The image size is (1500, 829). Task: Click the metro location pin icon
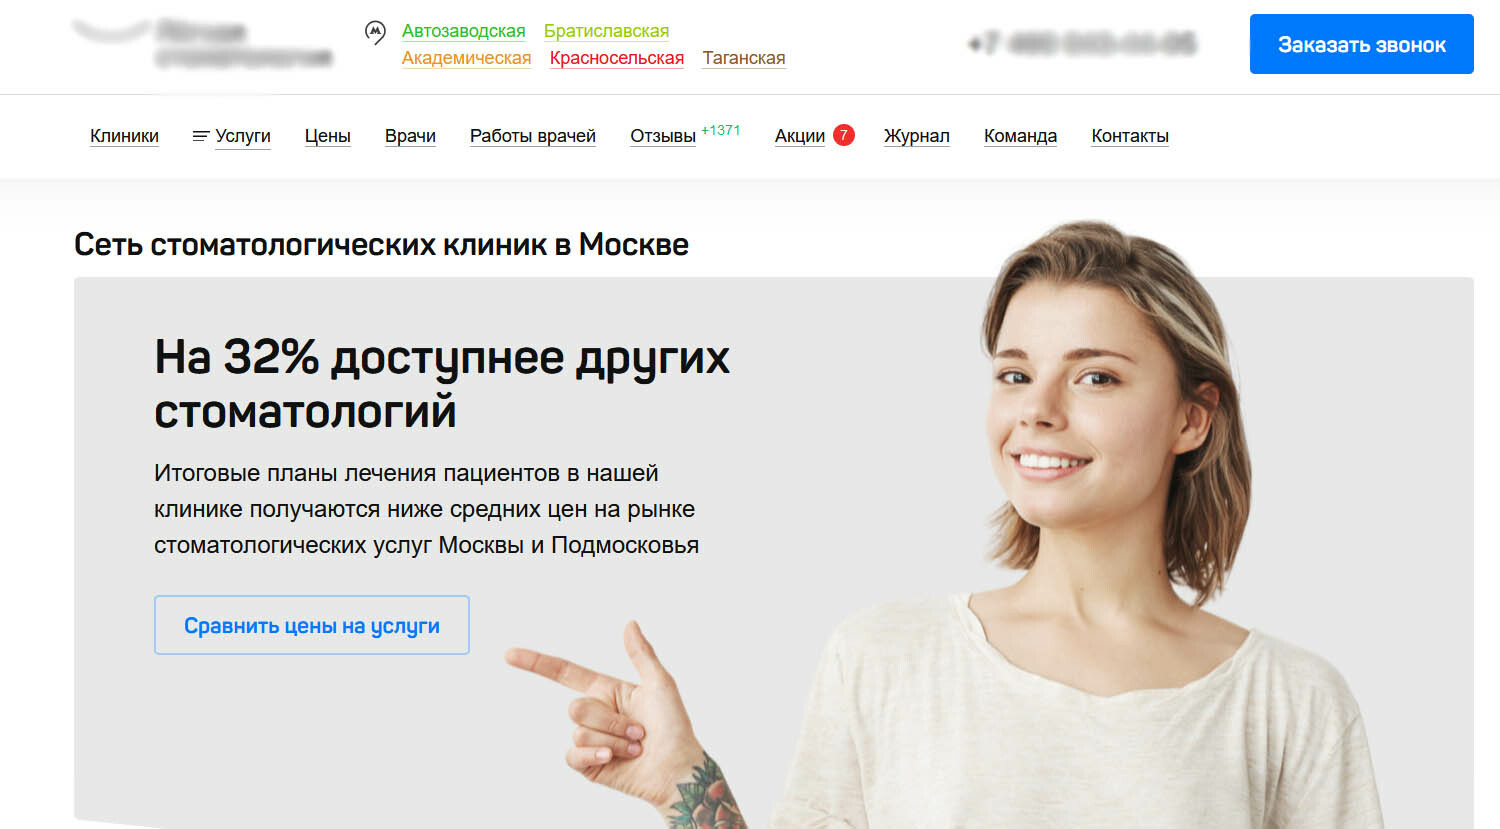375,33
